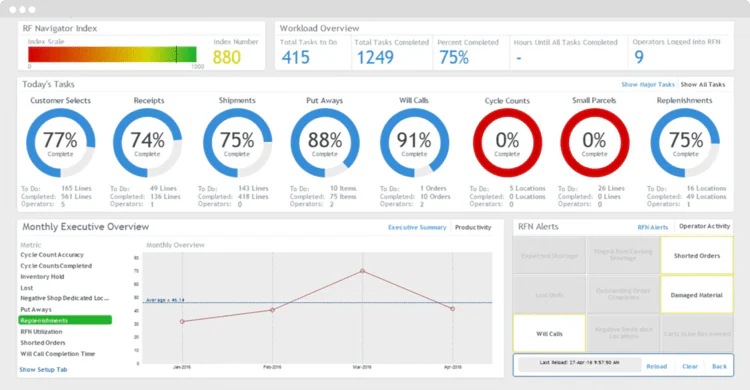Click the Replenishments 75% donut chart
750x390 pixels.
(x=685, y=143)
